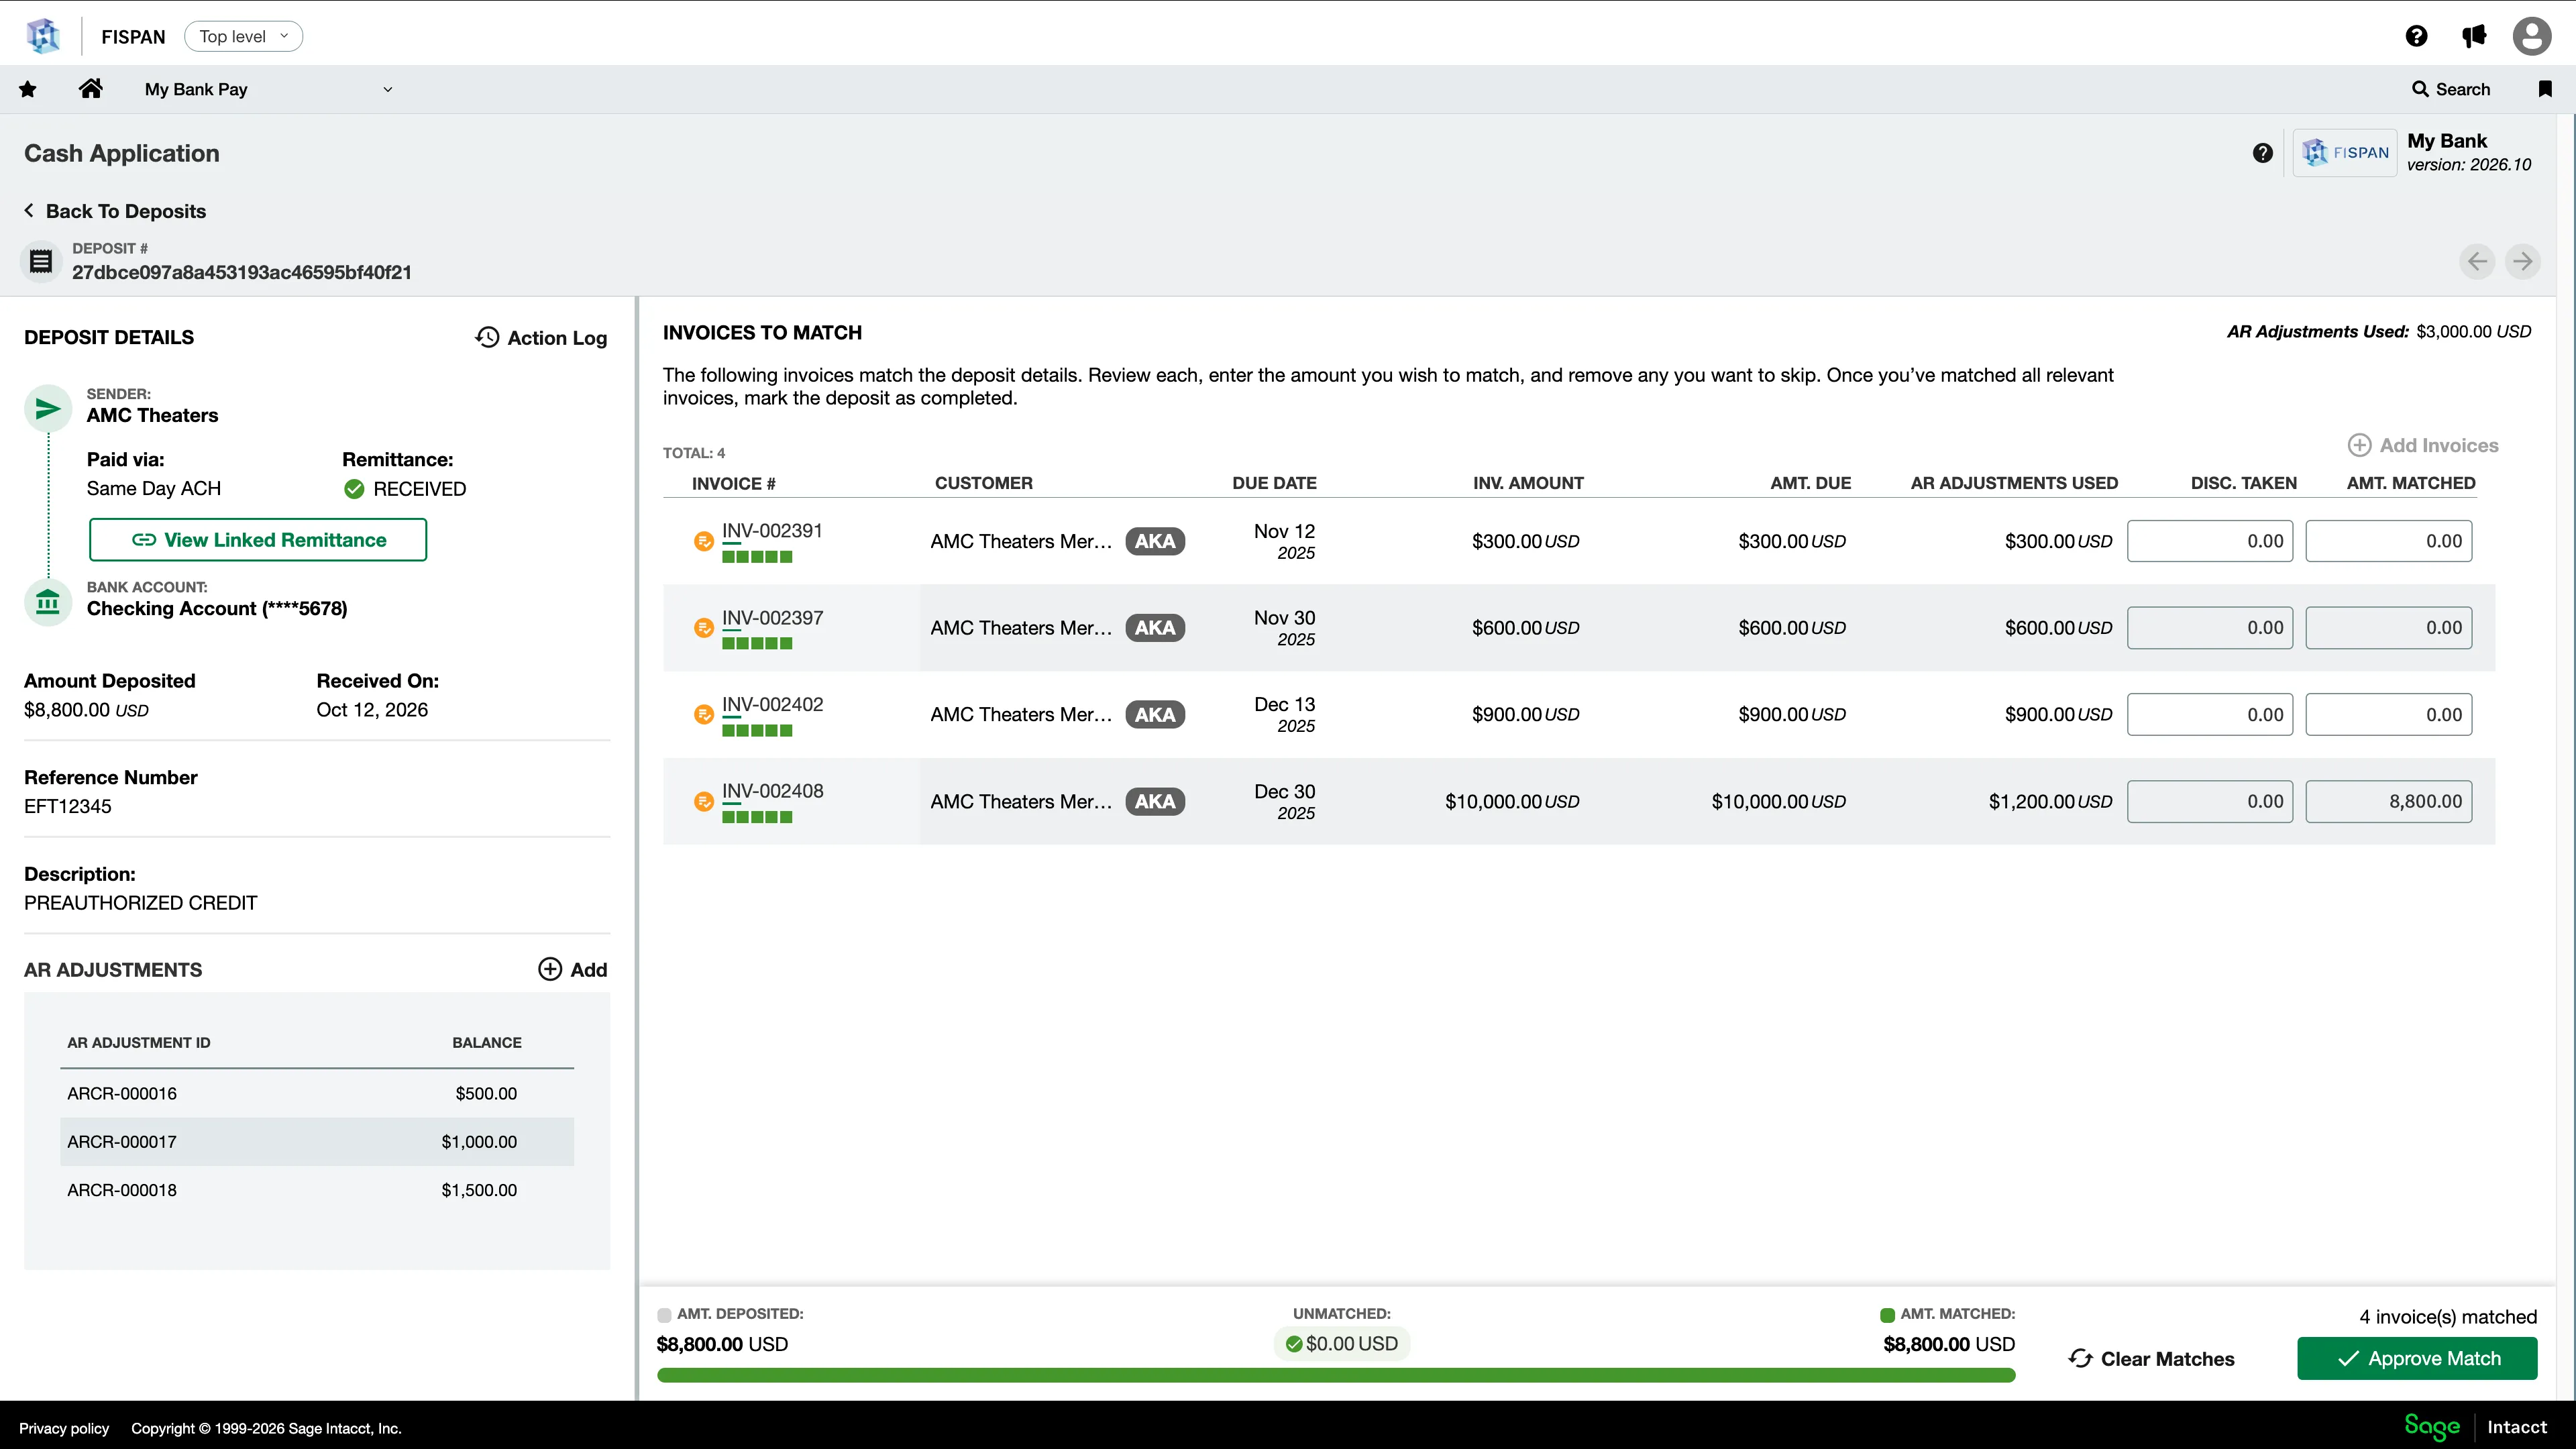Click the DUE DATE column header
The image size is (2576, 1449).
pyautogui.click(x=1274, y=484)
